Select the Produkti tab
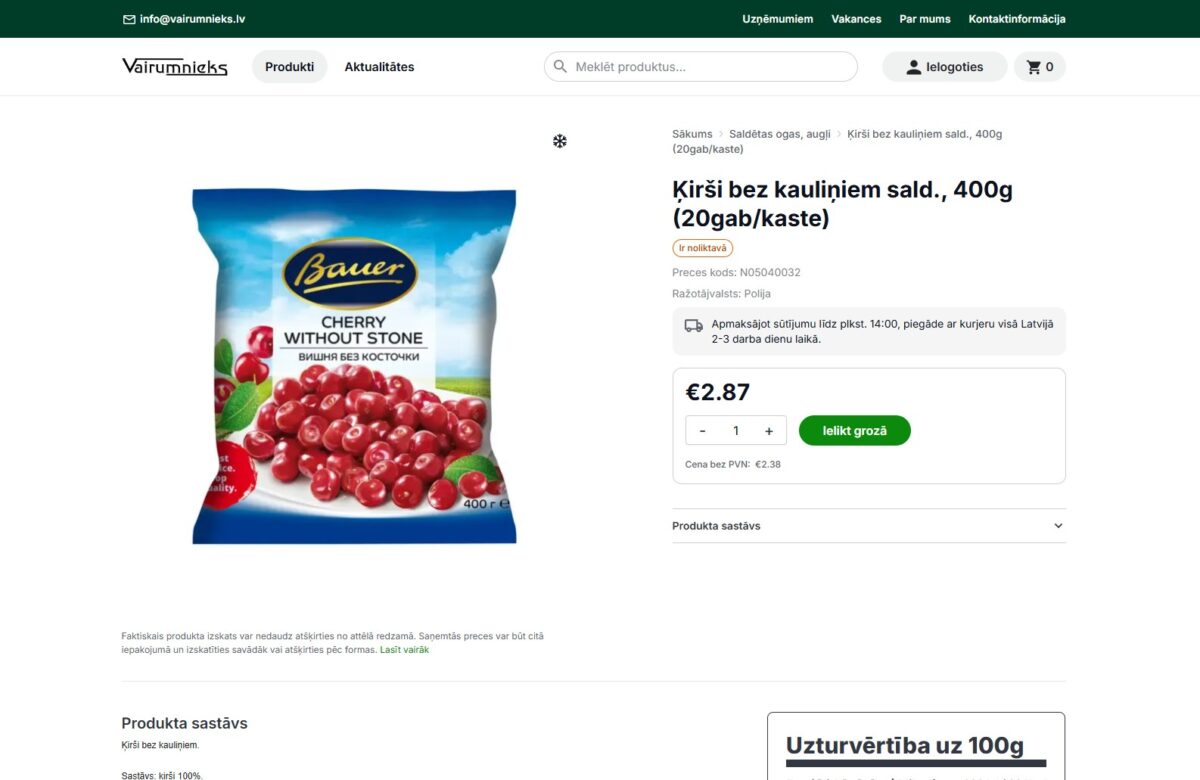Screen dimensions: 1200x780 click(289, 66)
